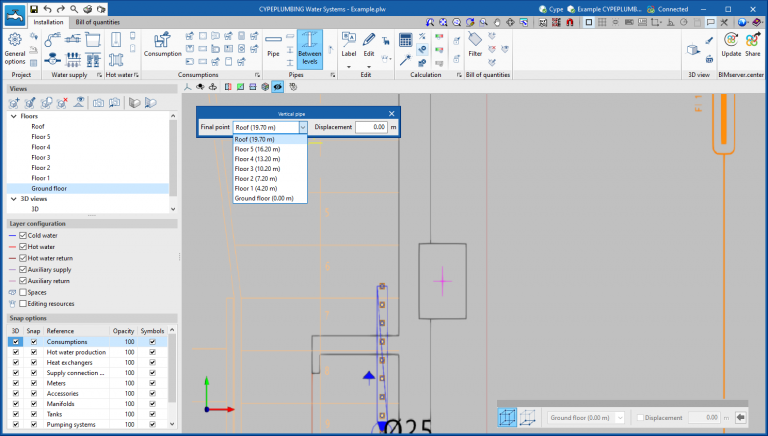Toggle the Cold water layer checkbox

(23, 235)
